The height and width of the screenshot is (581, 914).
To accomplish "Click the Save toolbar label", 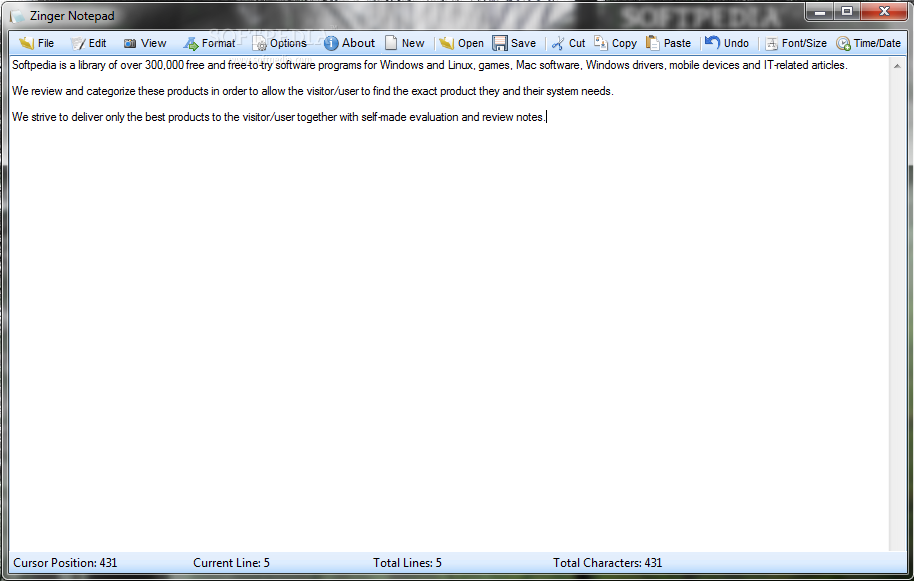I will 523,43.
